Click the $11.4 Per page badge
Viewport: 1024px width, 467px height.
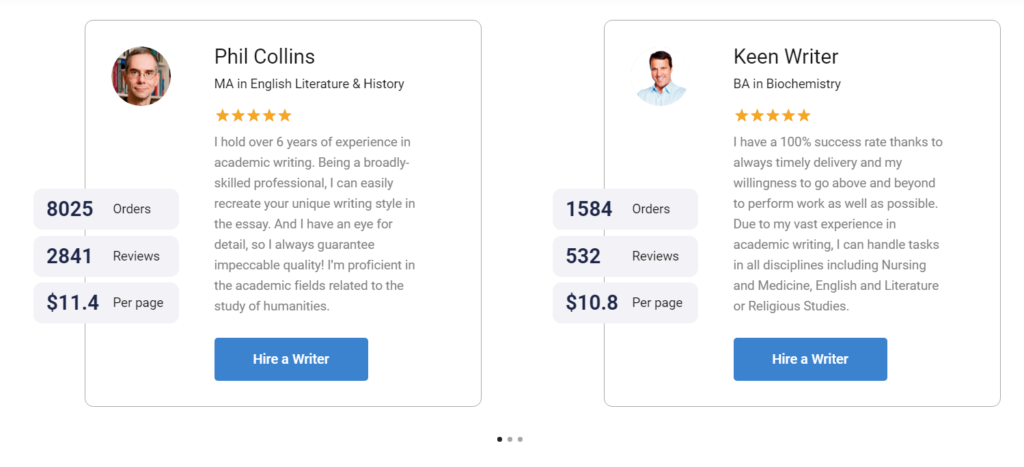[106, 302]
